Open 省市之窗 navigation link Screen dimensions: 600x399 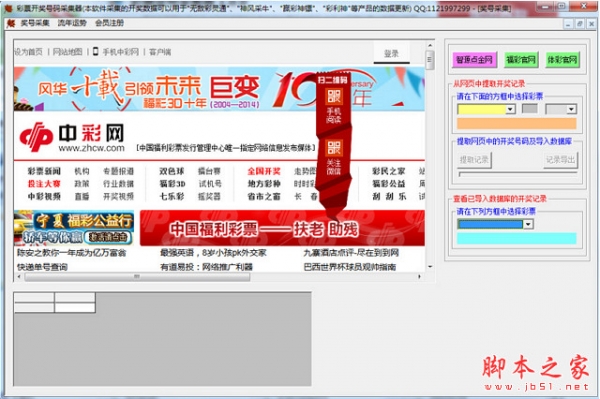point(264,197)
